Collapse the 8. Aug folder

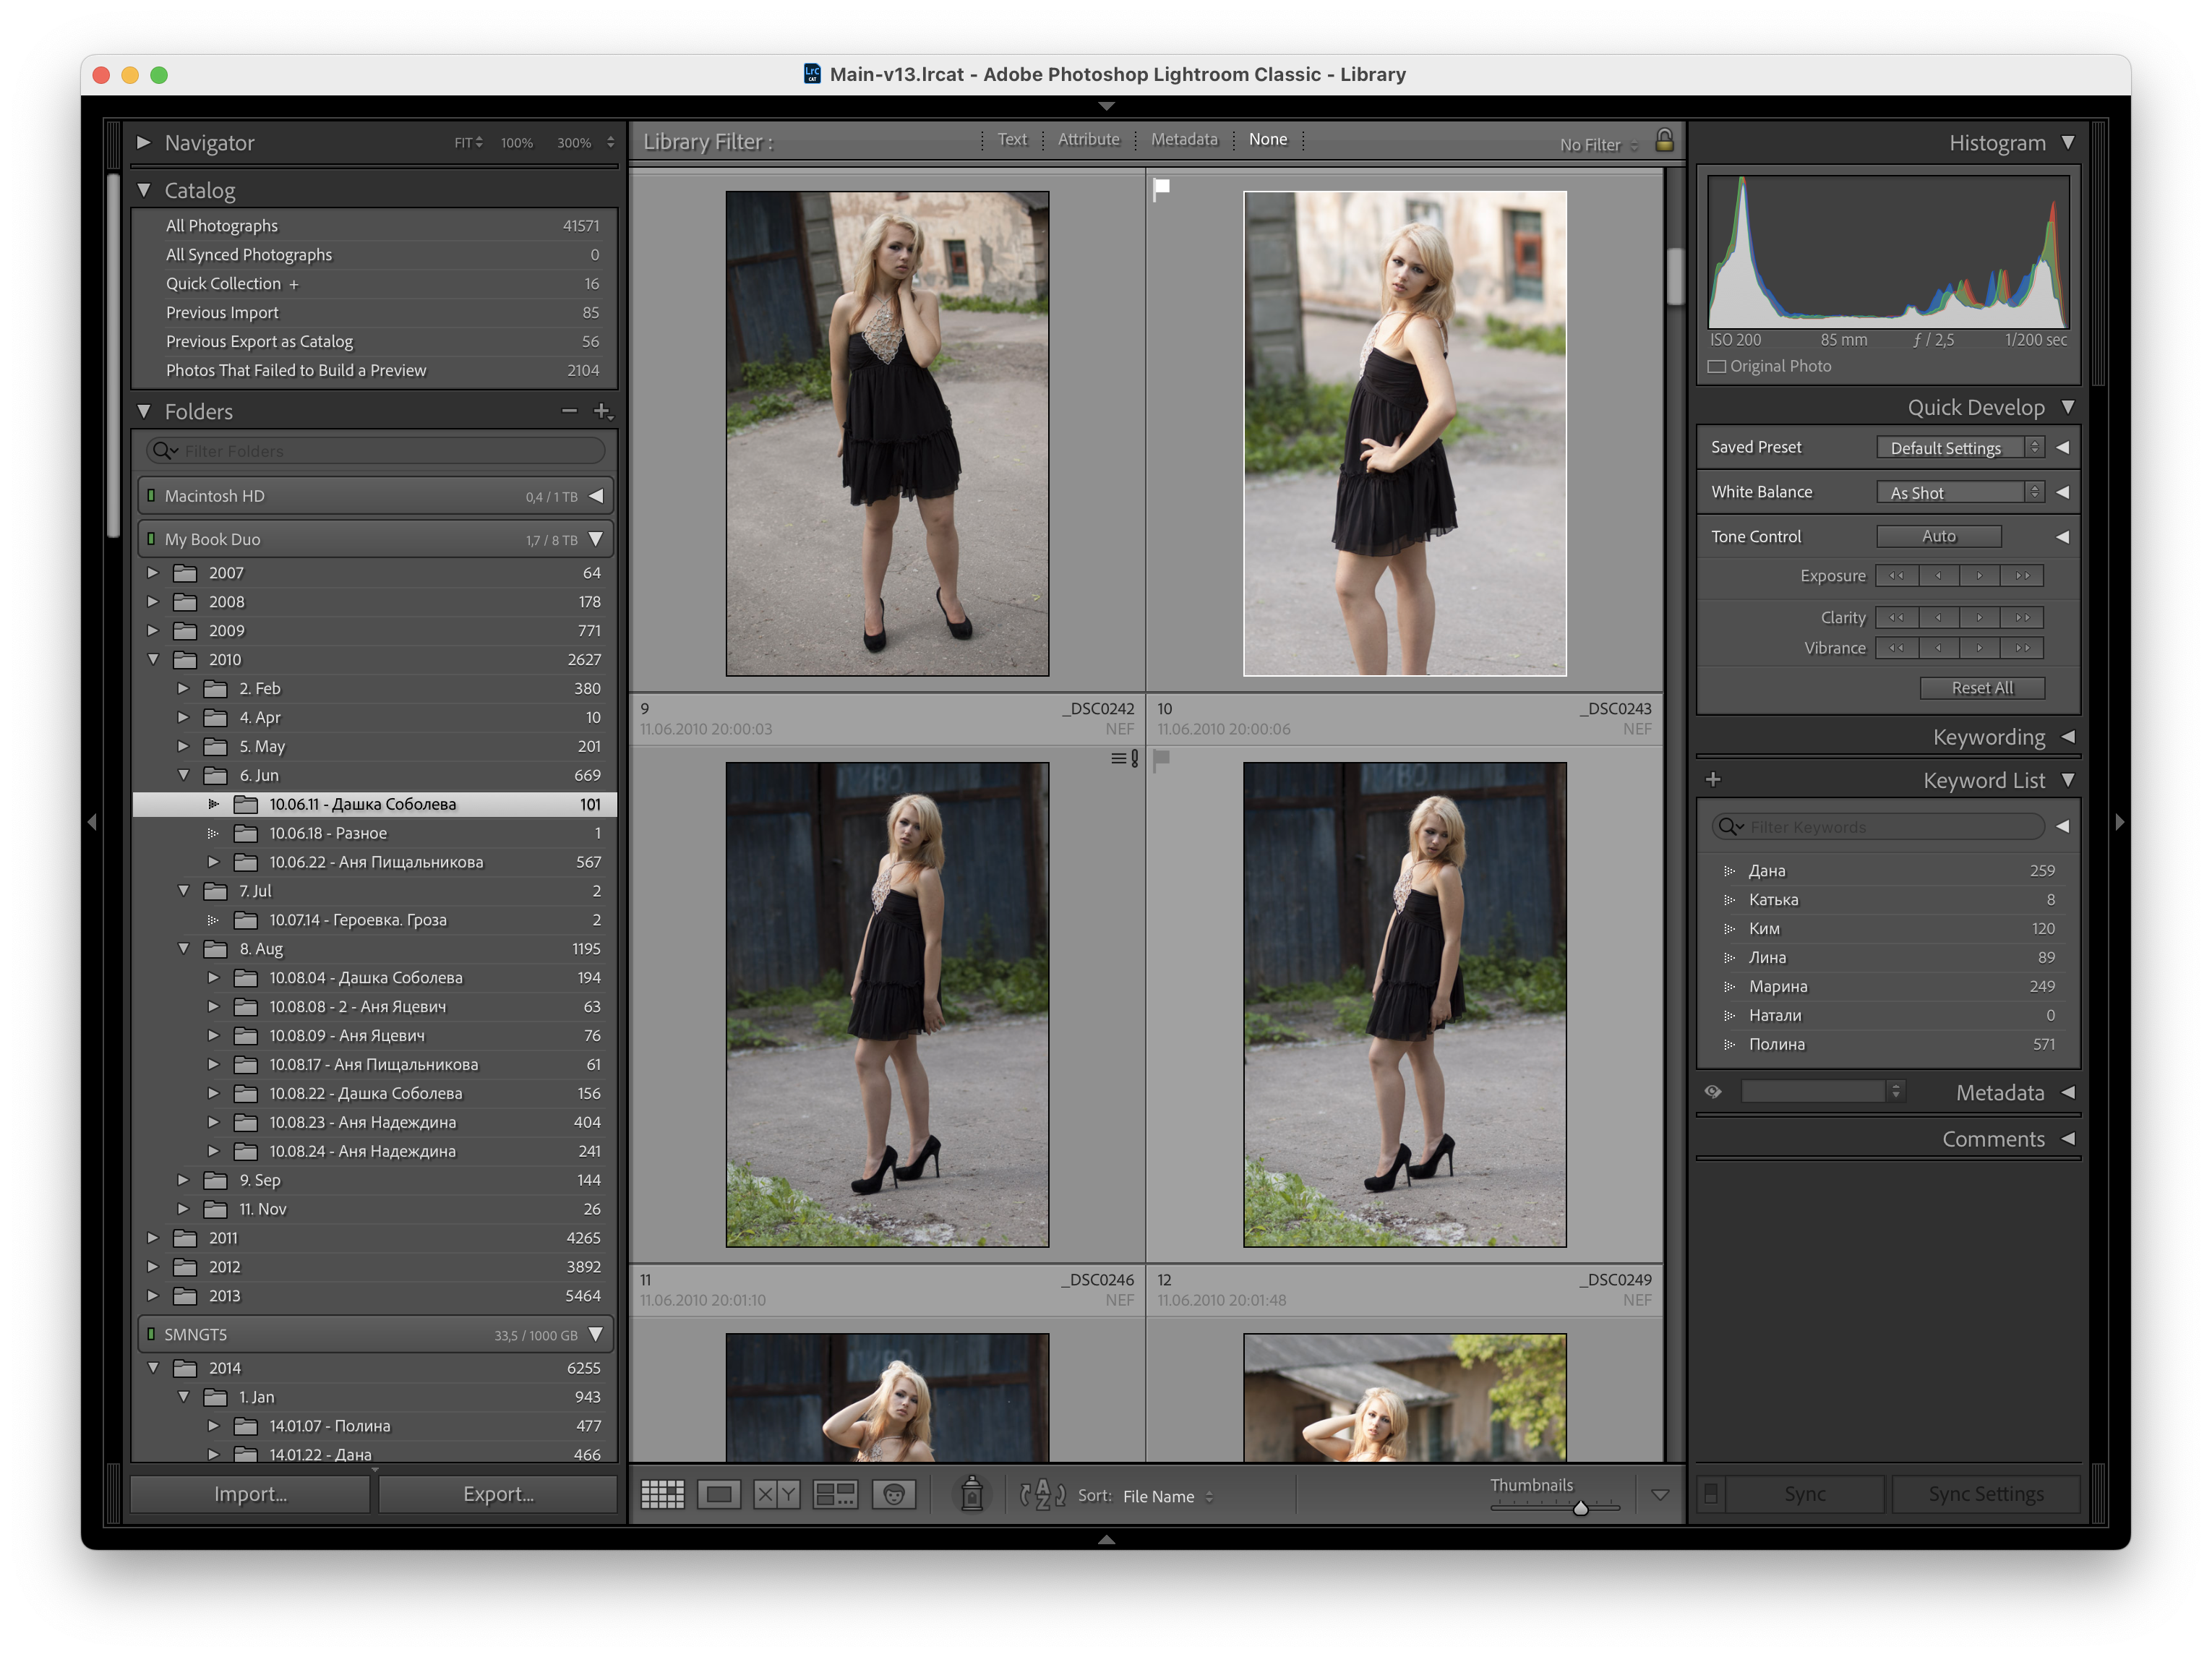pyautogui.click(x=183, y=948)
